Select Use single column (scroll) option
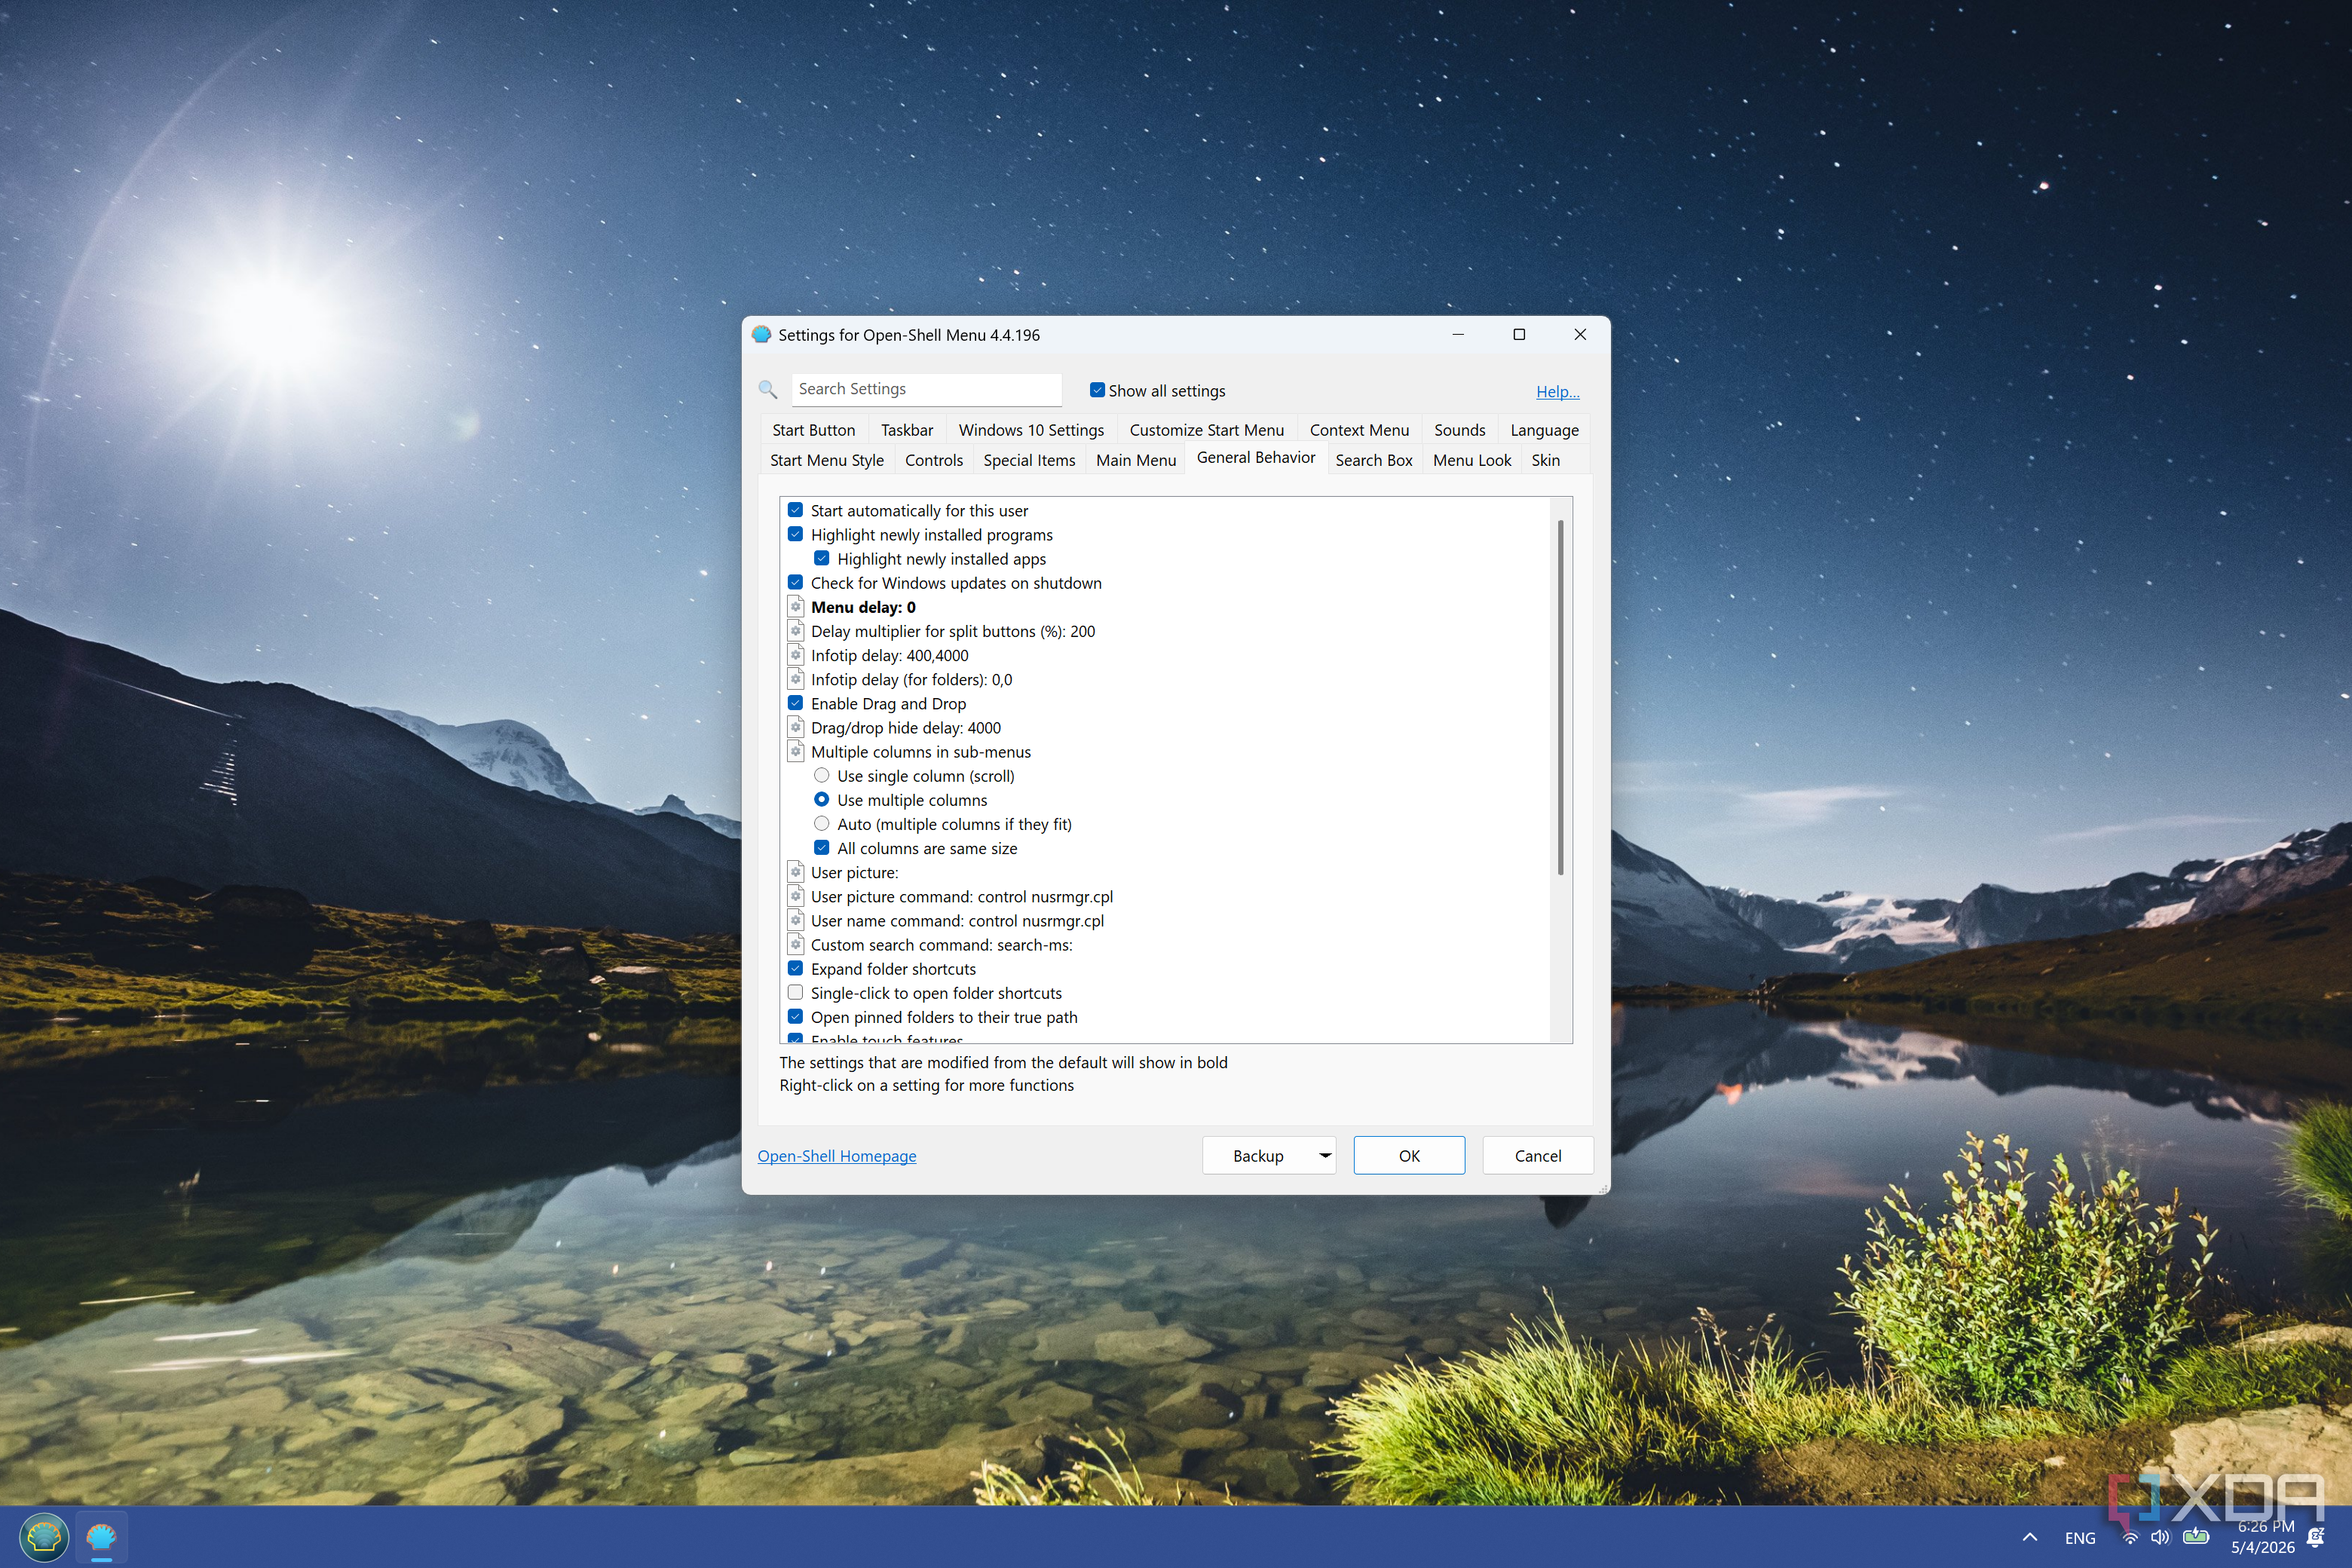Screen dimensions: 2352x1568 pos(822,775)
